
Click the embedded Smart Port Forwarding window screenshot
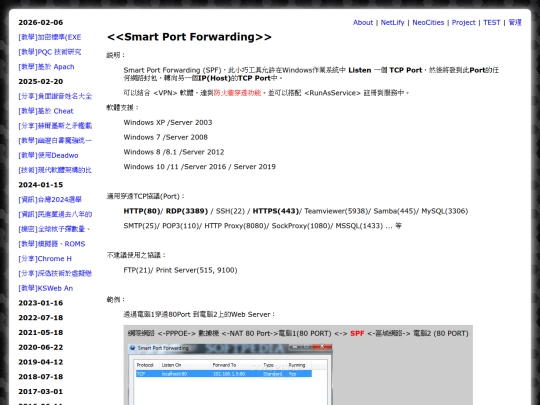(230, 374)
